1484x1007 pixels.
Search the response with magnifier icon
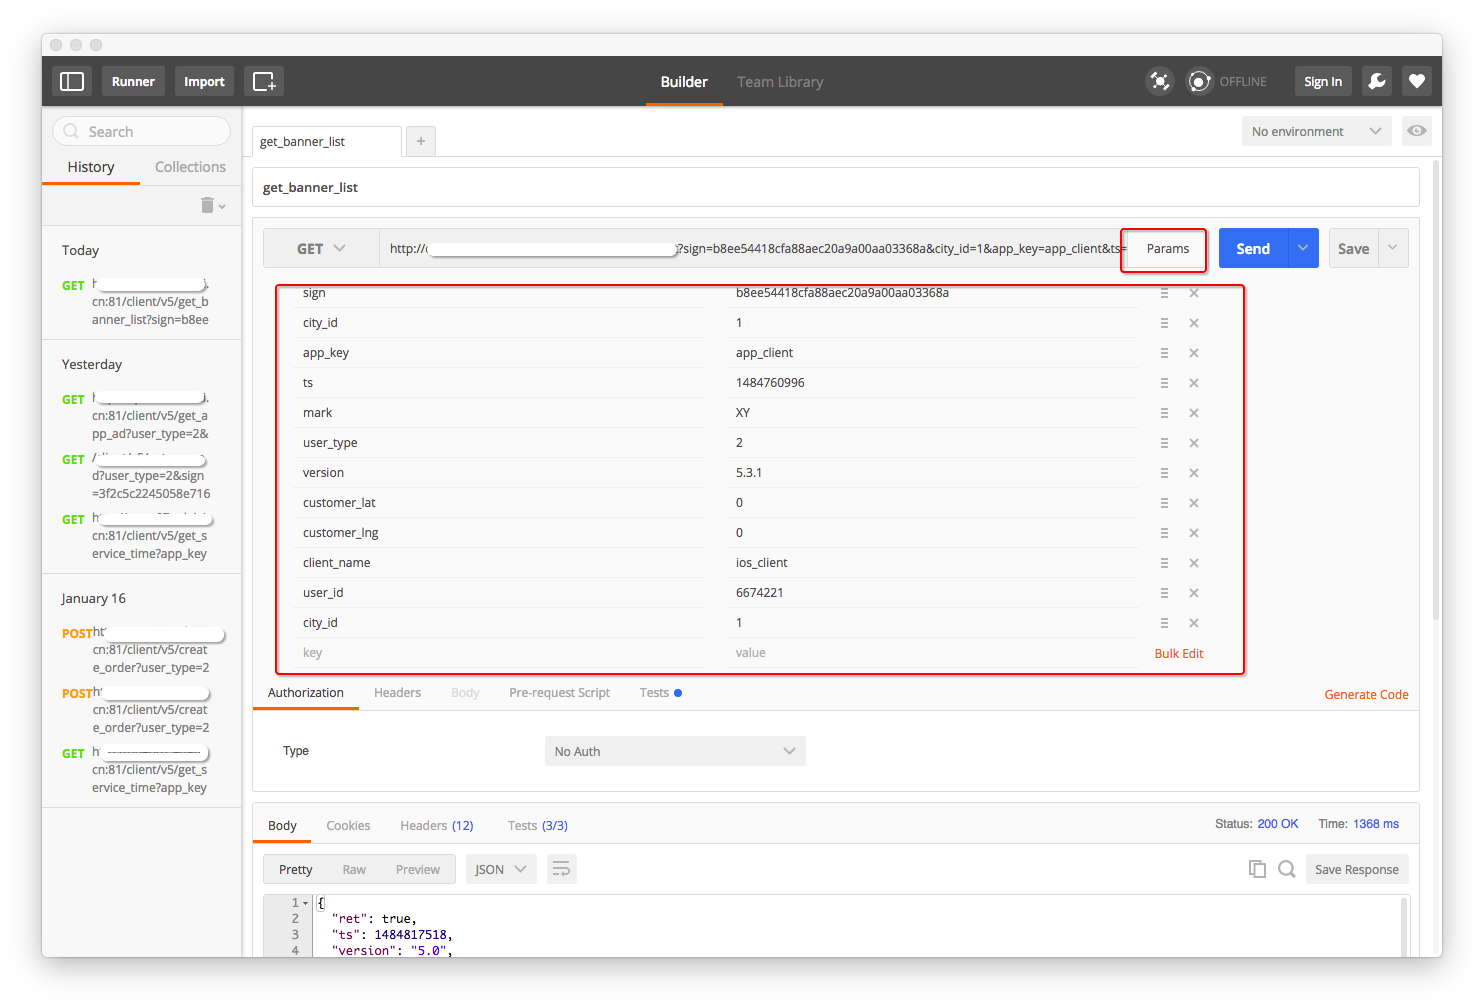pos(1287,869)
